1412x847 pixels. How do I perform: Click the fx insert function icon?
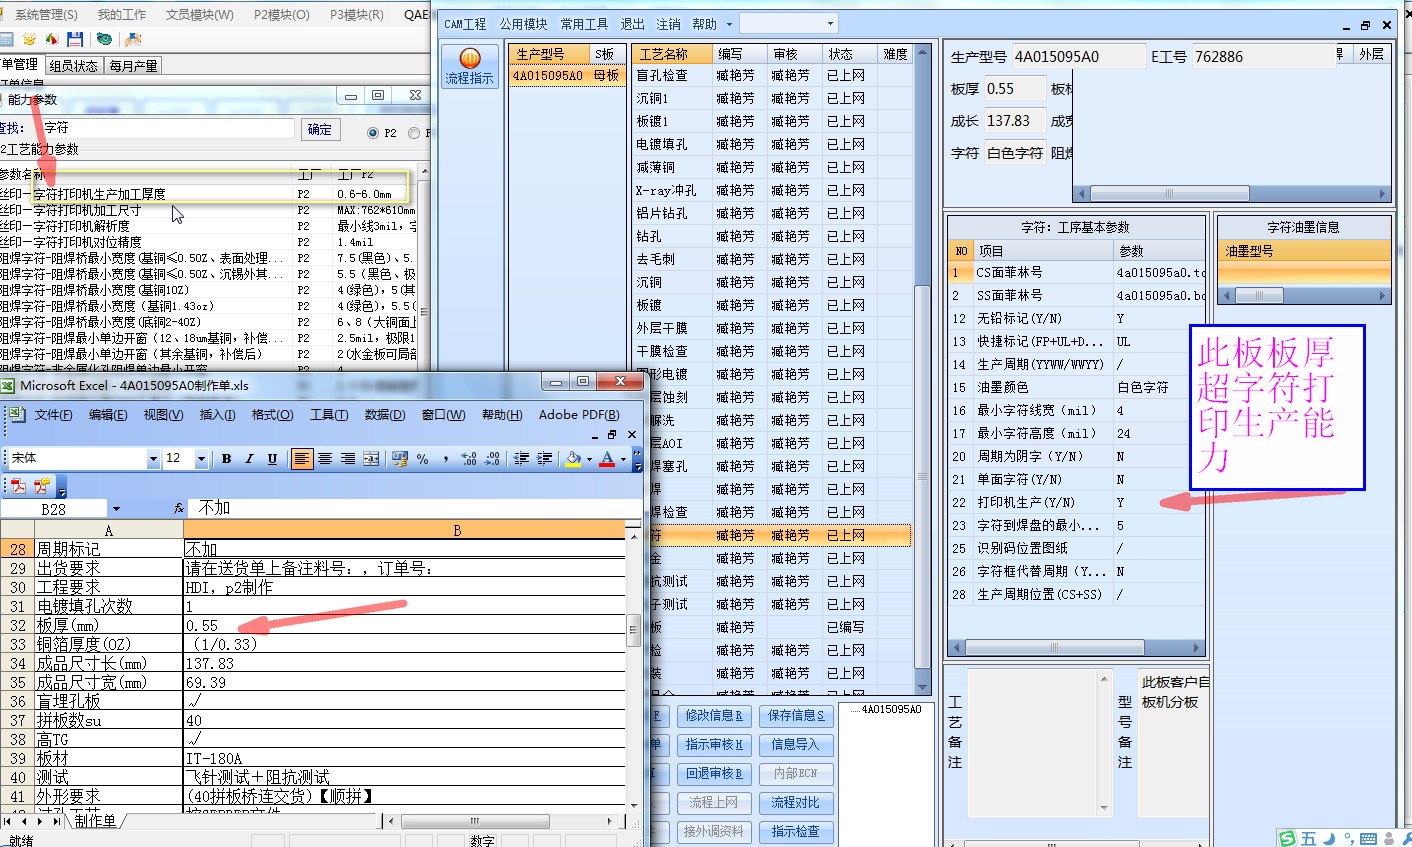pos(179,509)
